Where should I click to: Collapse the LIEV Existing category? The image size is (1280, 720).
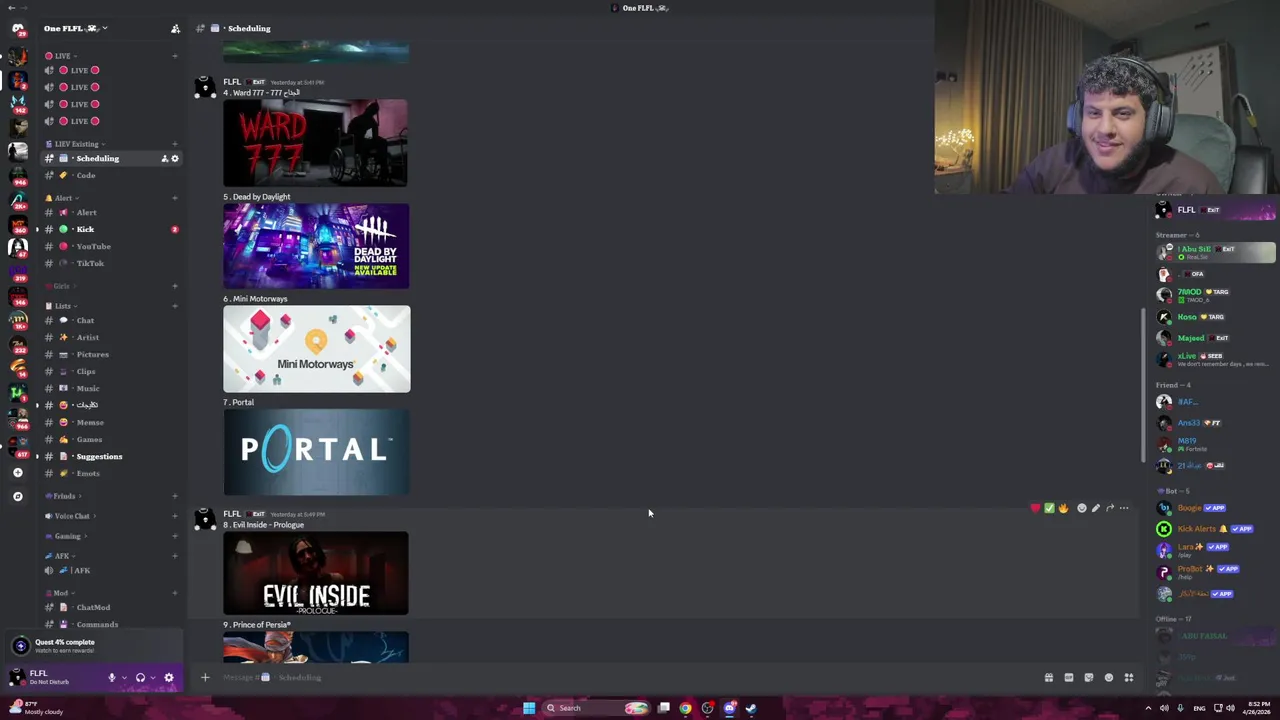tap(76, 144)
